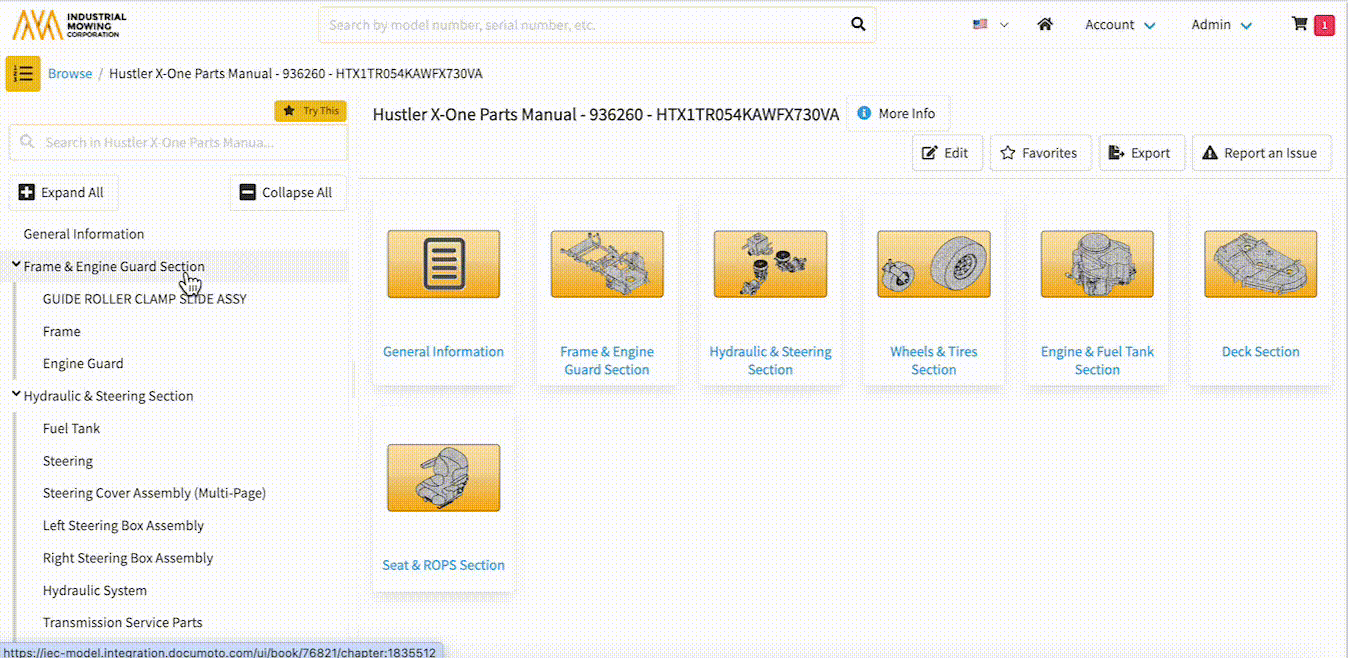Viewport: 1348px width, 658px height.
Task: Click the Edit button
Action: click(x=946, y=153)
